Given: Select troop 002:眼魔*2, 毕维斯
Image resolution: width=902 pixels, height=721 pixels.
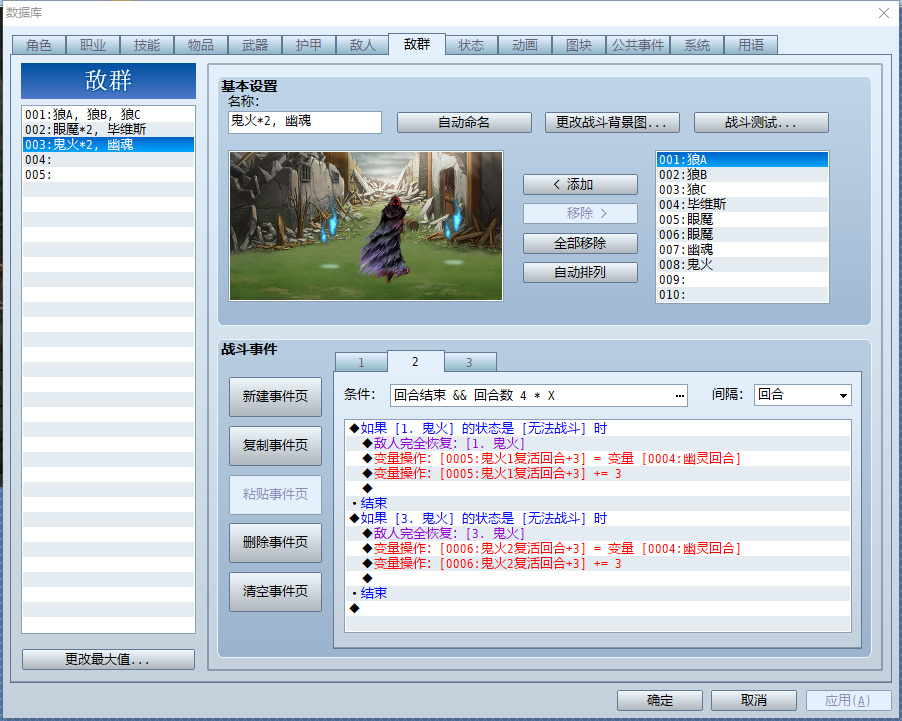Looking at the screenshot, I should (x=109, y=129).
